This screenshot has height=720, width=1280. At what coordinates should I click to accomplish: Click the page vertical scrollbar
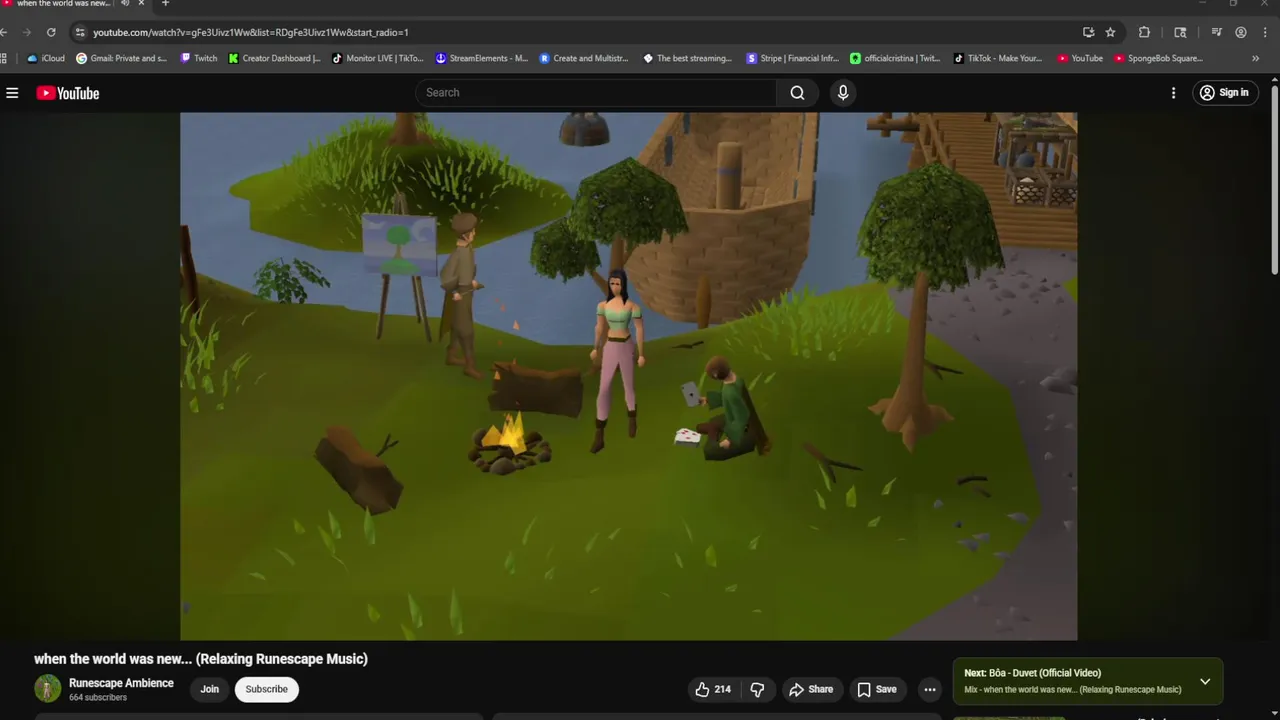[x=1274, y=180]
